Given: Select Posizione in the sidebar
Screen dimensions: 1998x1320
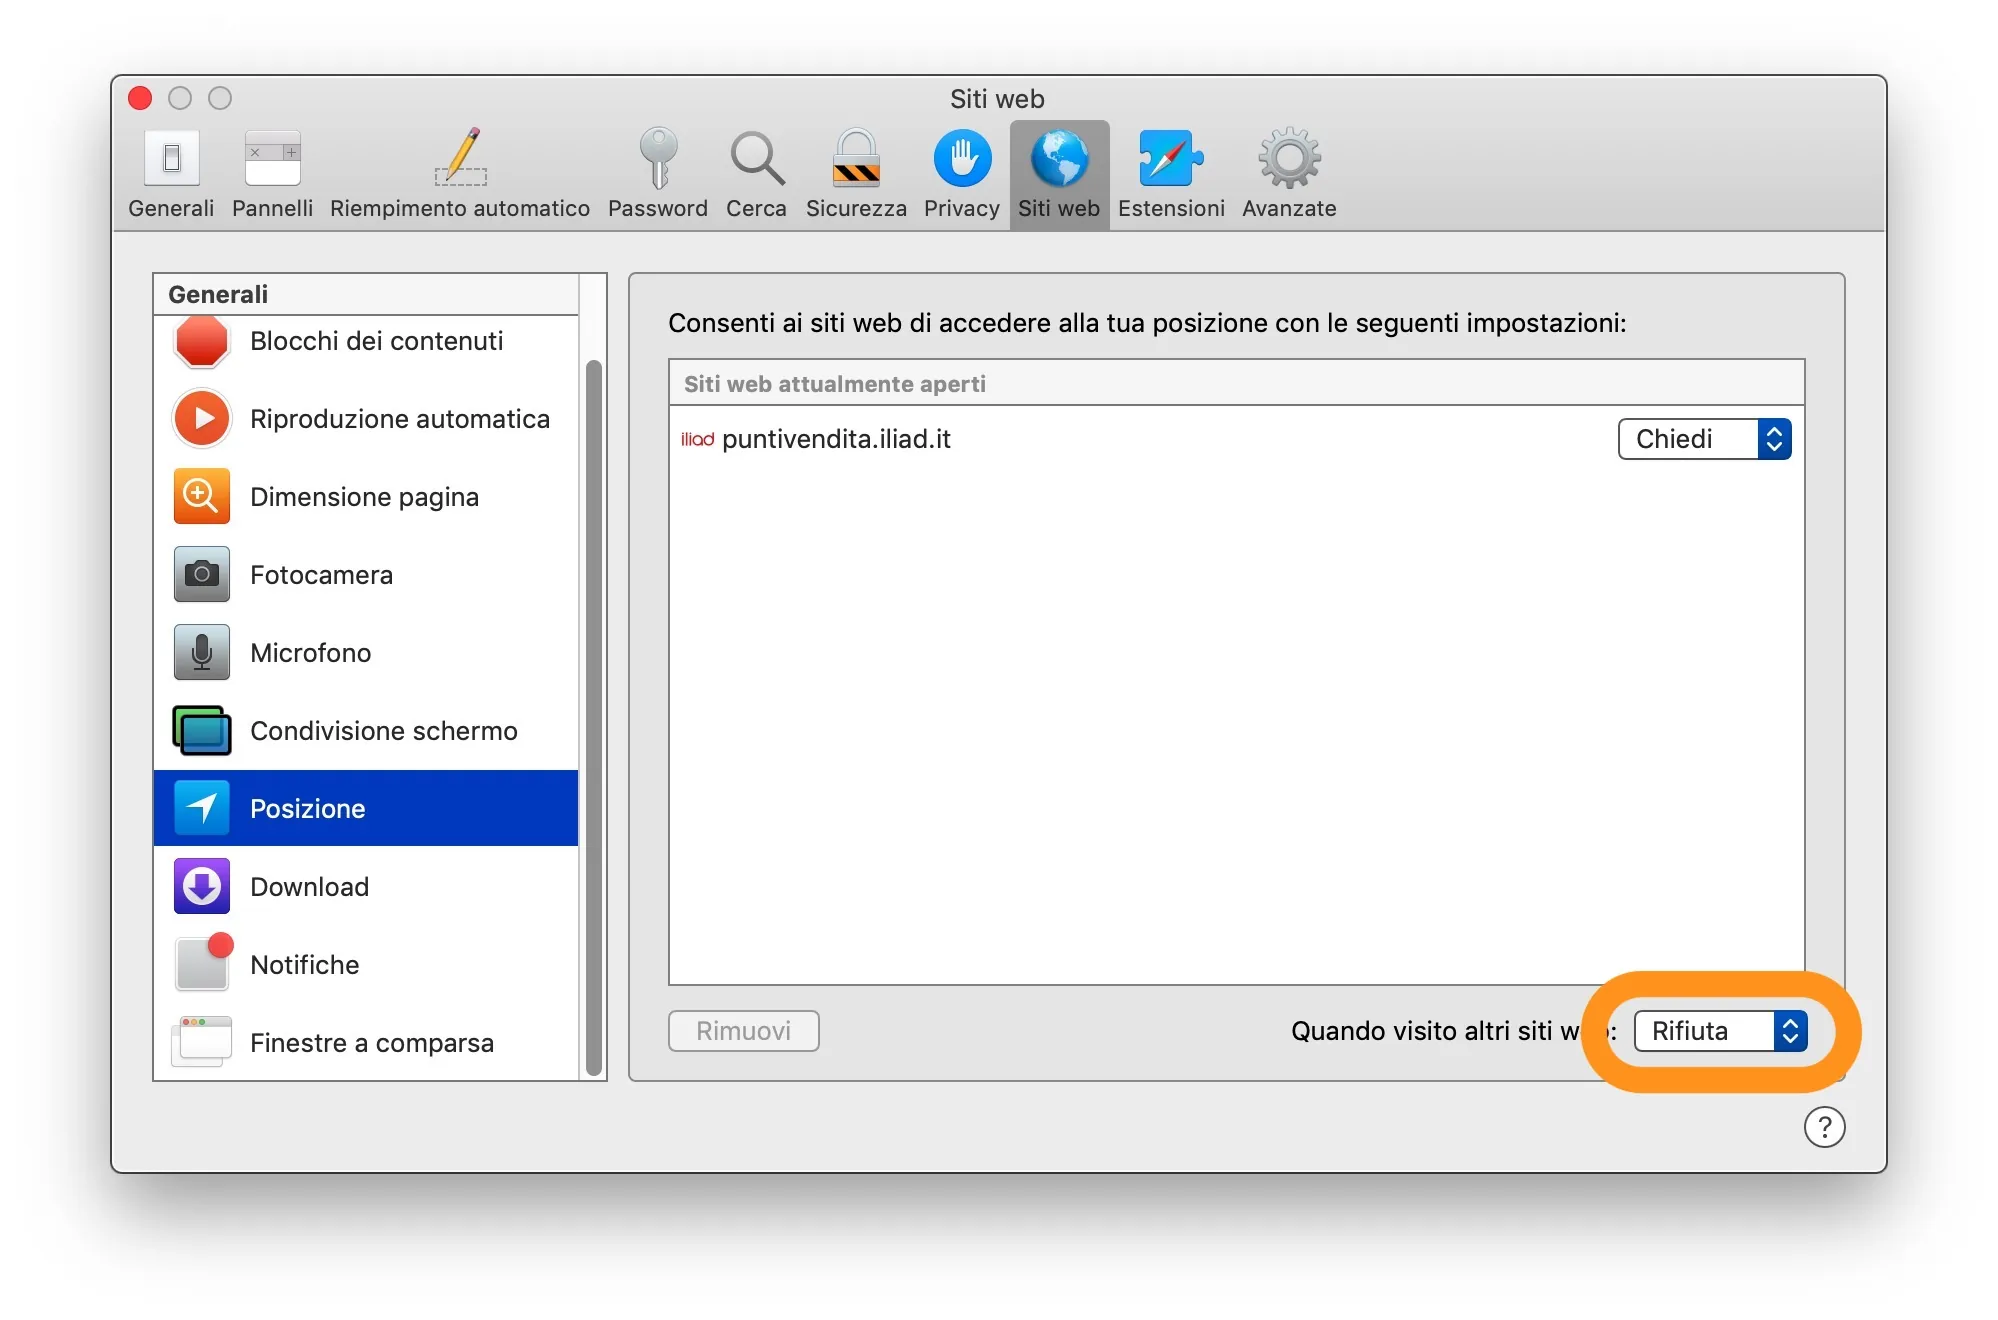Looking at the screenshot, I should point(308,808).
